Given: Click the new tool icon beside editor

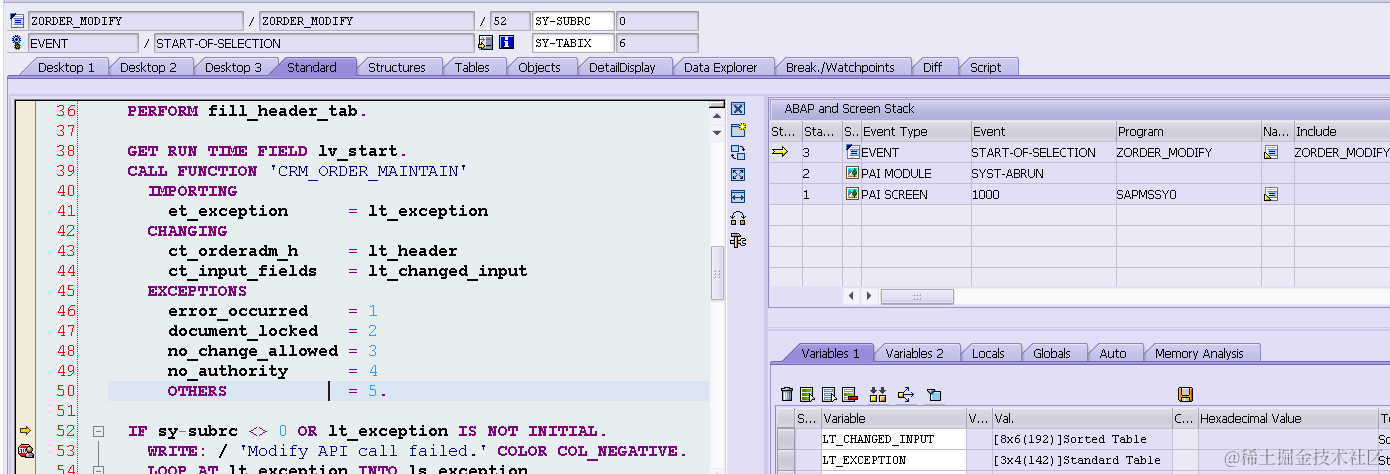Looking at the screenshot, I should tap(738, 130).
